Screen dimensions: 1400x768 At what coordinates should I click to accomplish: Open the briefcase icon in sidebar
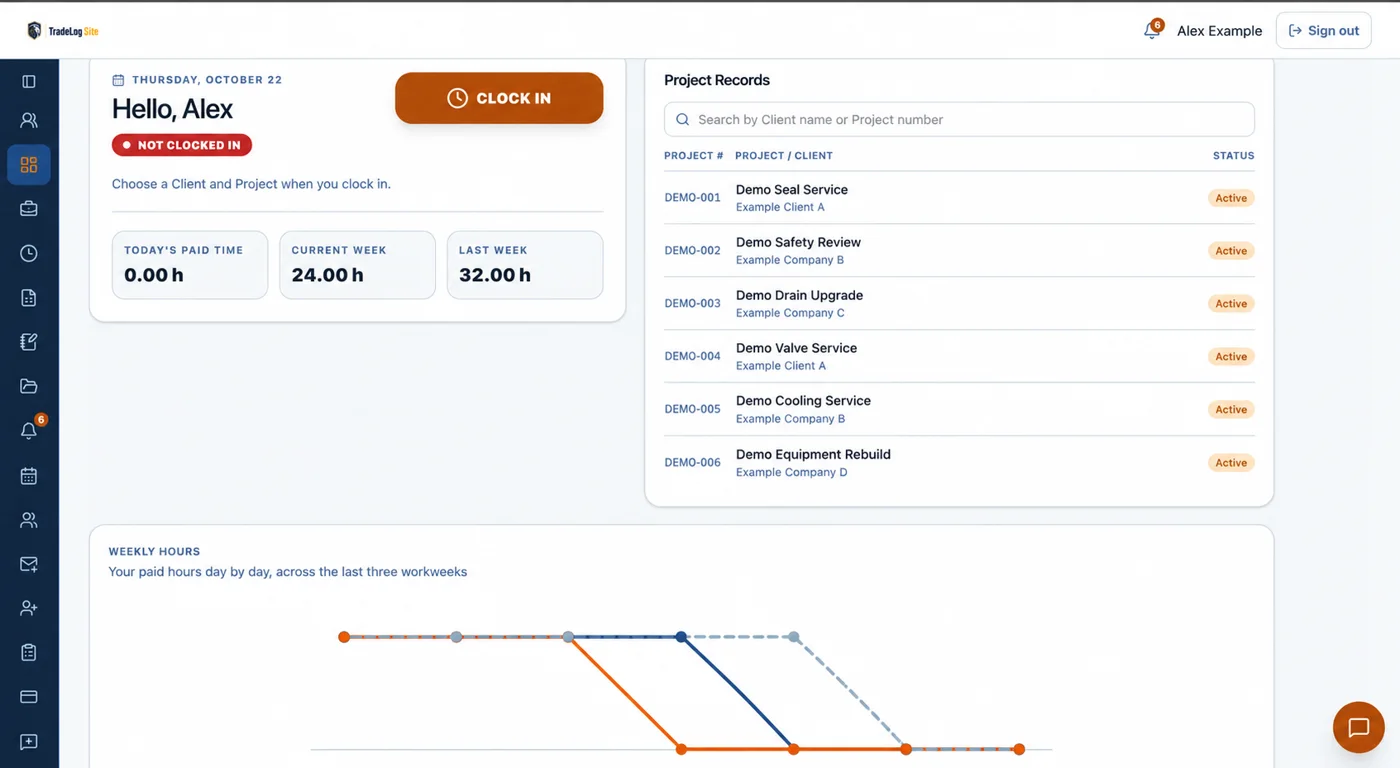pos(29,209)
